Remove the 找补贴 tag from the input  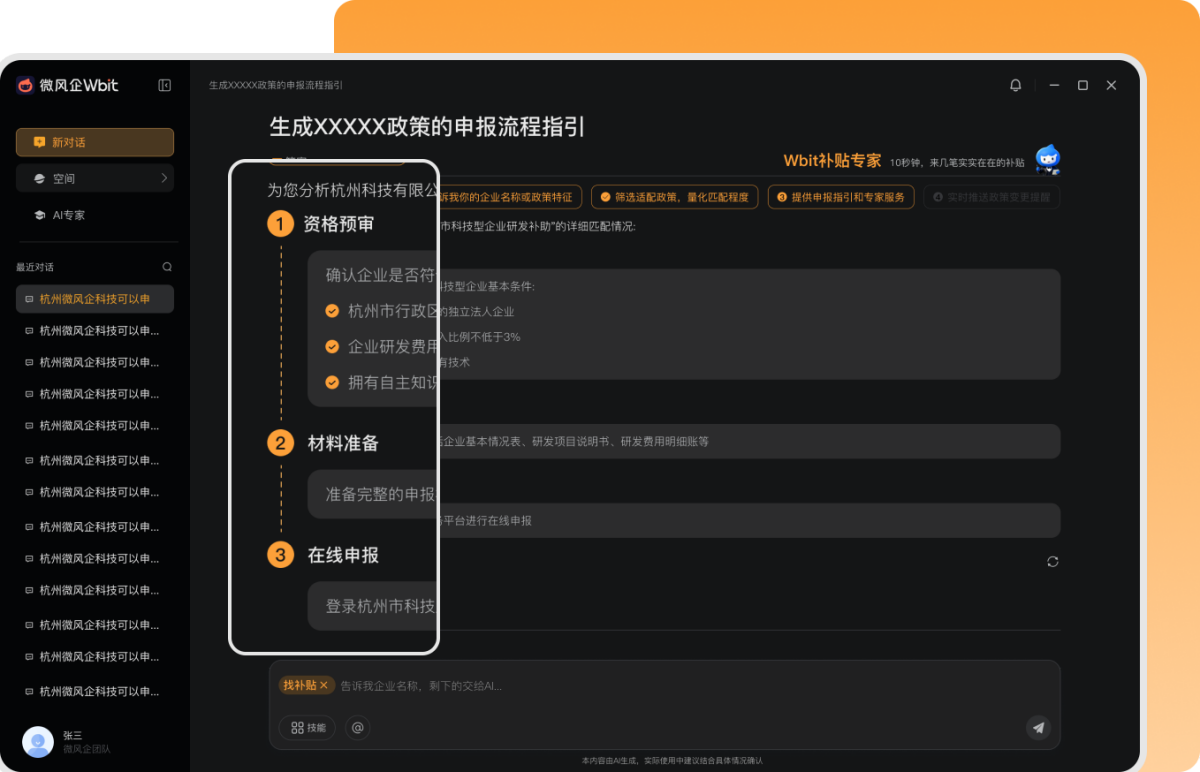(x=322, y=685)
